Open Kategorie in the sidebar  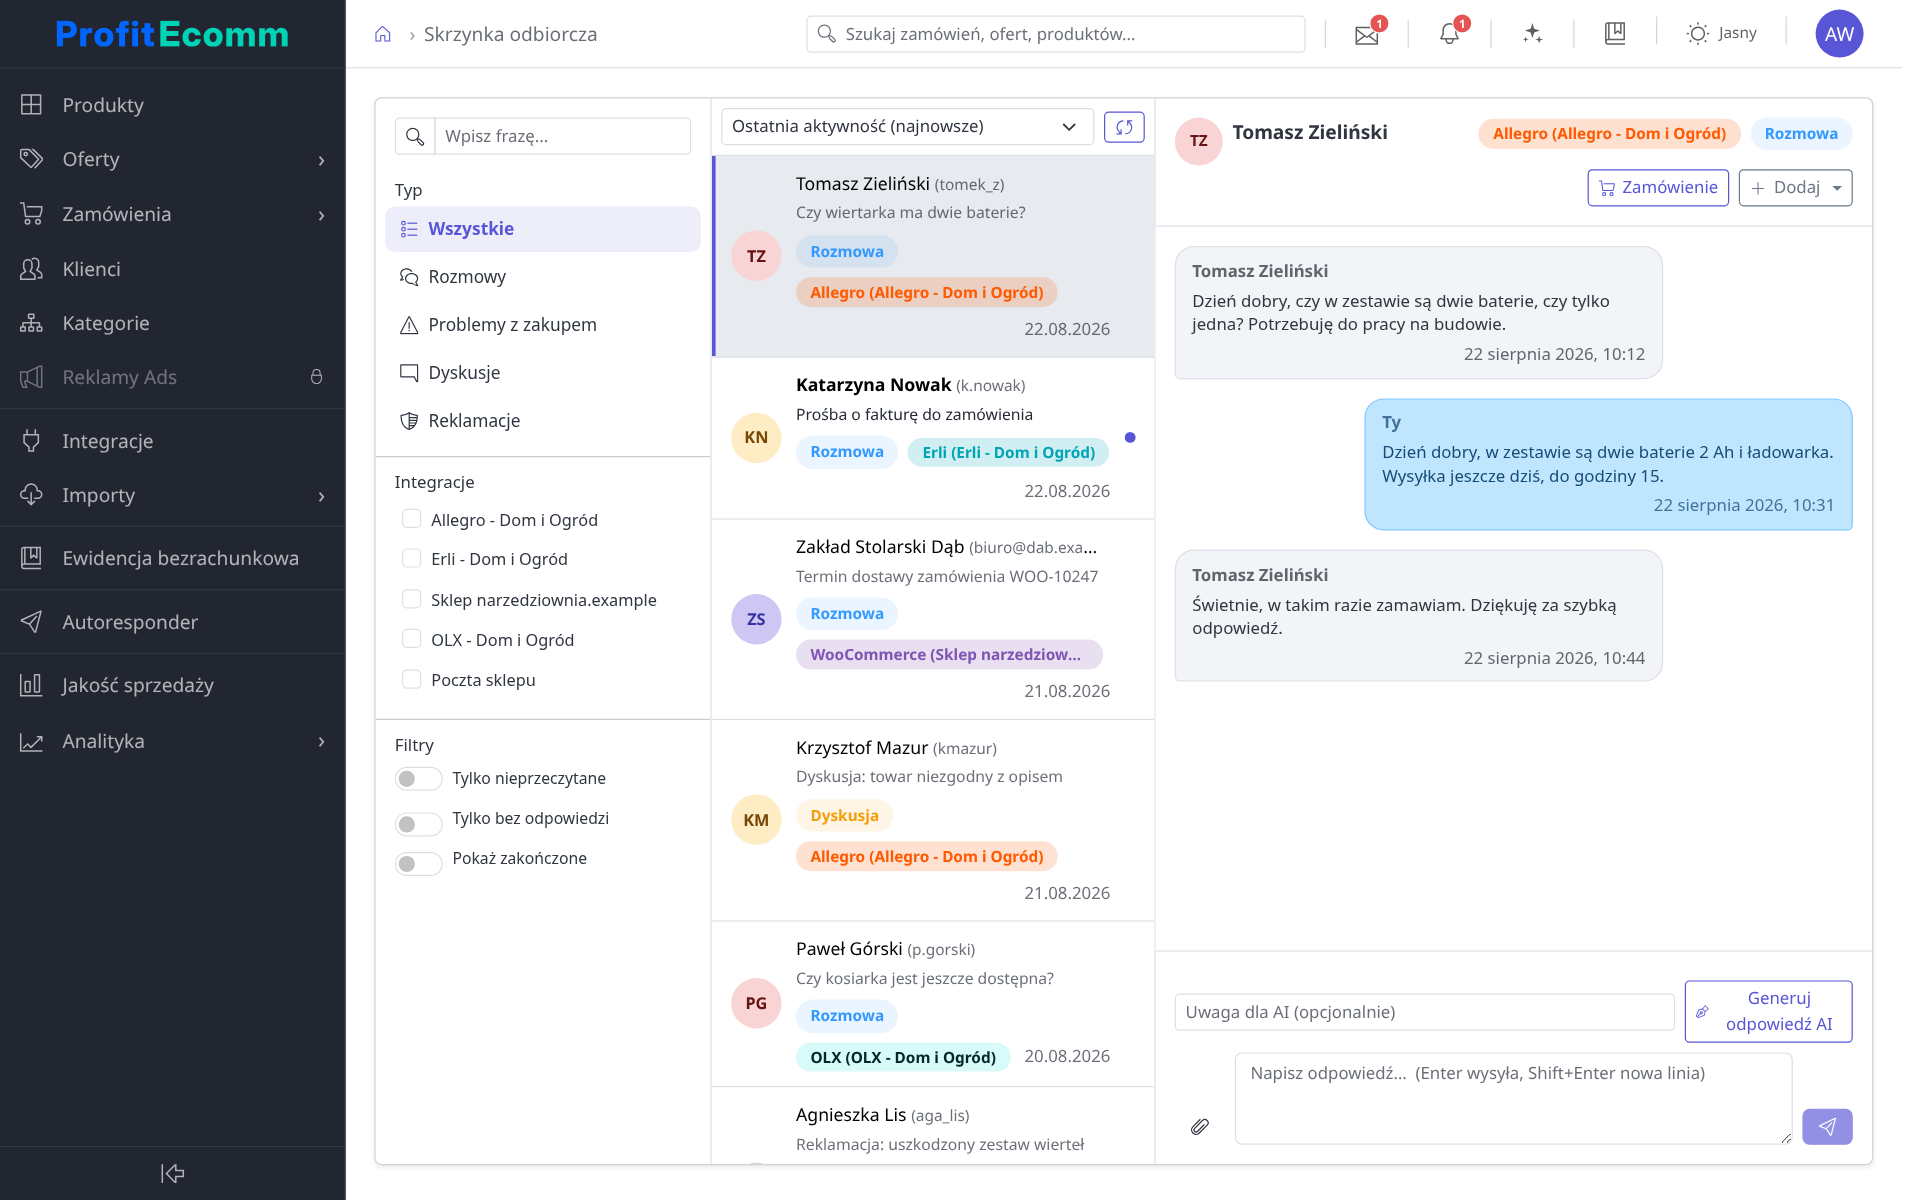tap(172, 323)
